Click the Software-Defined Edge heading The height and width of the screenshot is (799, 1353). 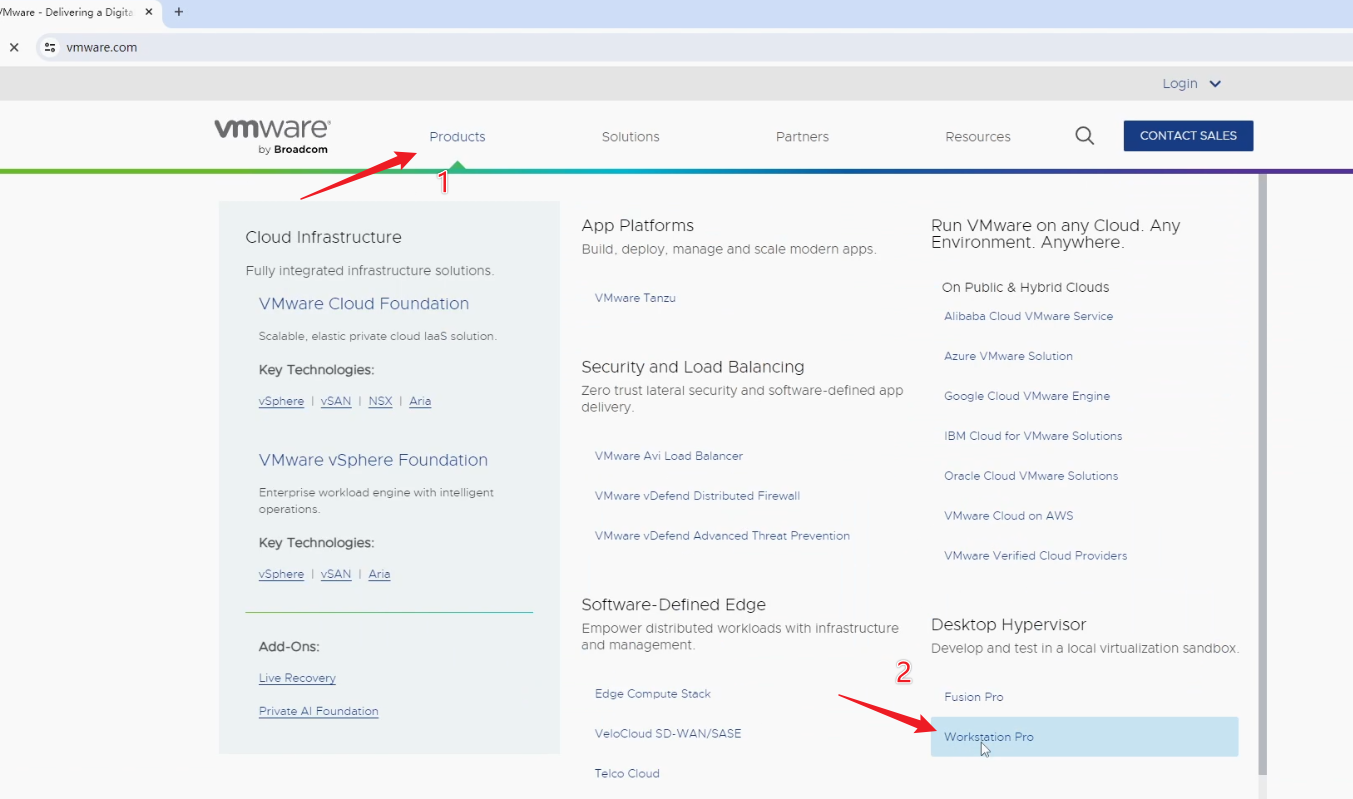(673, 605)
